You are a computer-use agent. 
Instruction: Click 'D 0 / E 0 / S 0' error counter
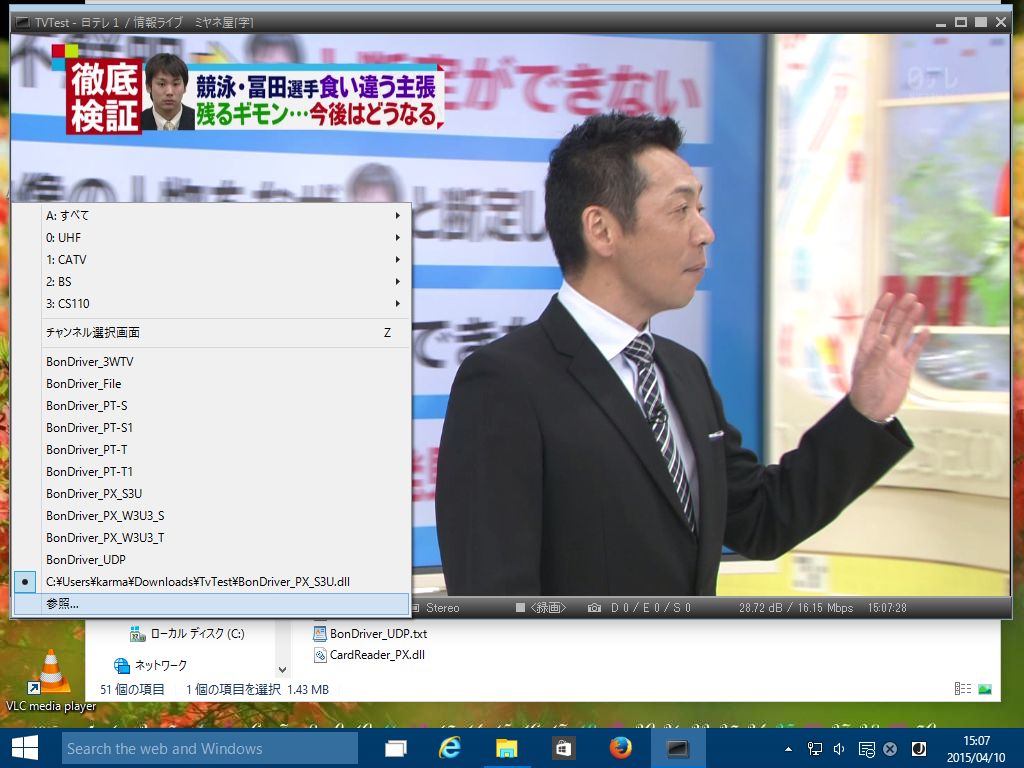(x=650, y=608)
